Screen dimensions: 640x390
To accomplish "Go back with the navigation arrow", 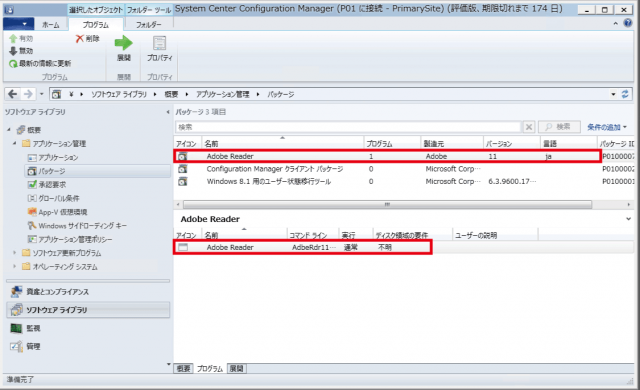I will 13,94.
